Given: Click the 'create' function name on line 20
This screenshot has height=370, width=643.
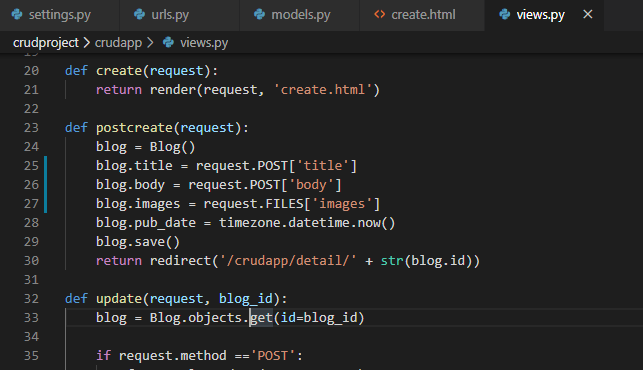Looking at the screenshot, I should [119, 71].
